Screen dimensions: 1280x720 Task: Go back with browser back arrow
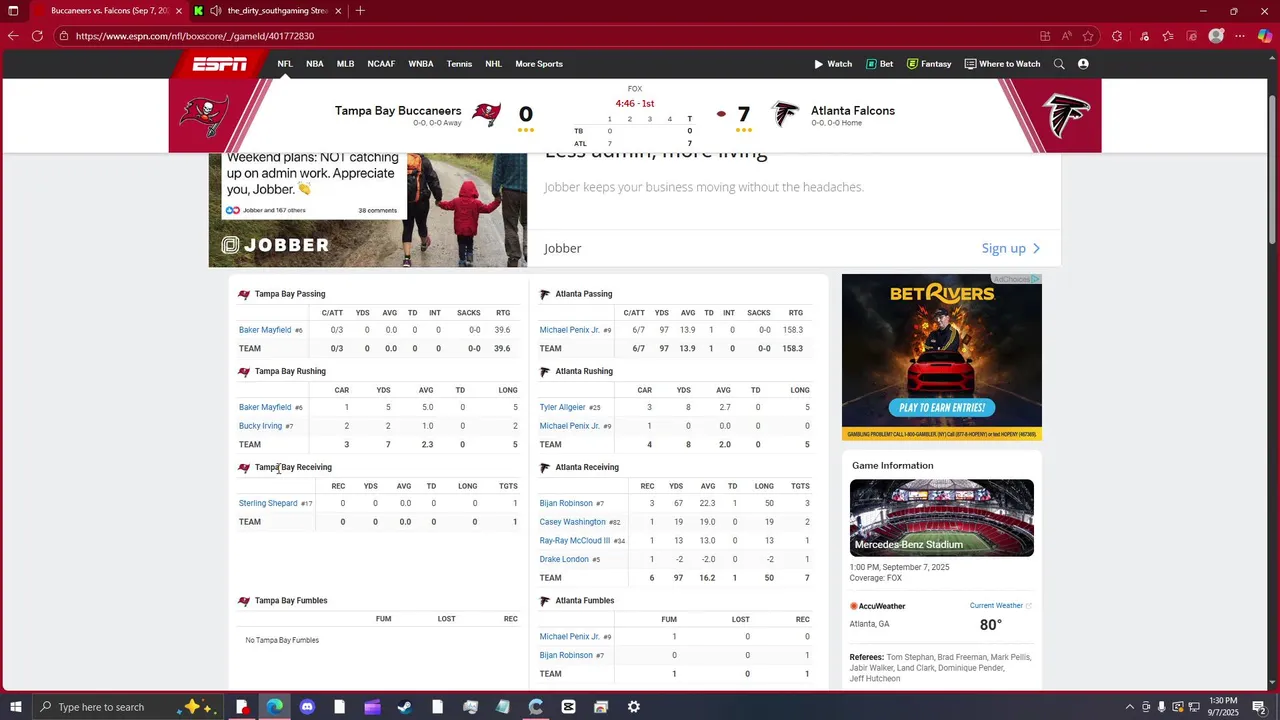13,36
